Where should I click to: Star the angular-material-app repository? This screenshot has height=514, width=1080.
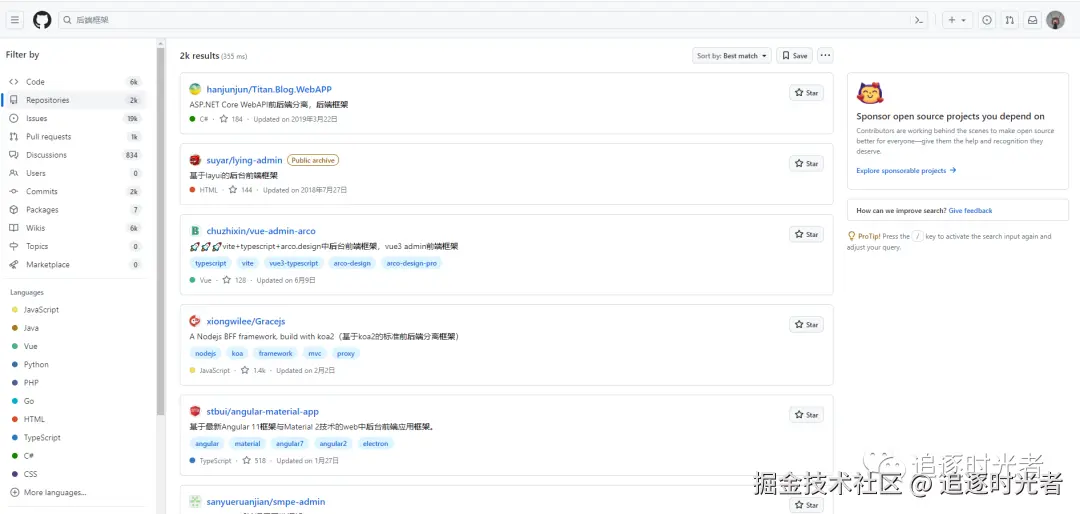click(807, 415)
